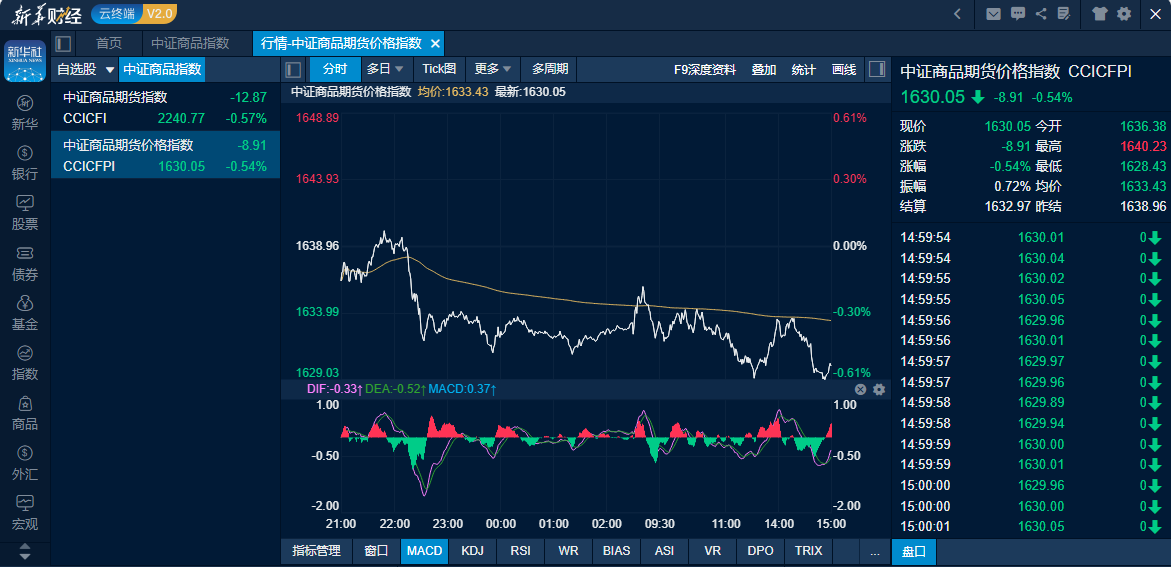
Task: Open the 银行 sidebar section
Action: (25, 163)
